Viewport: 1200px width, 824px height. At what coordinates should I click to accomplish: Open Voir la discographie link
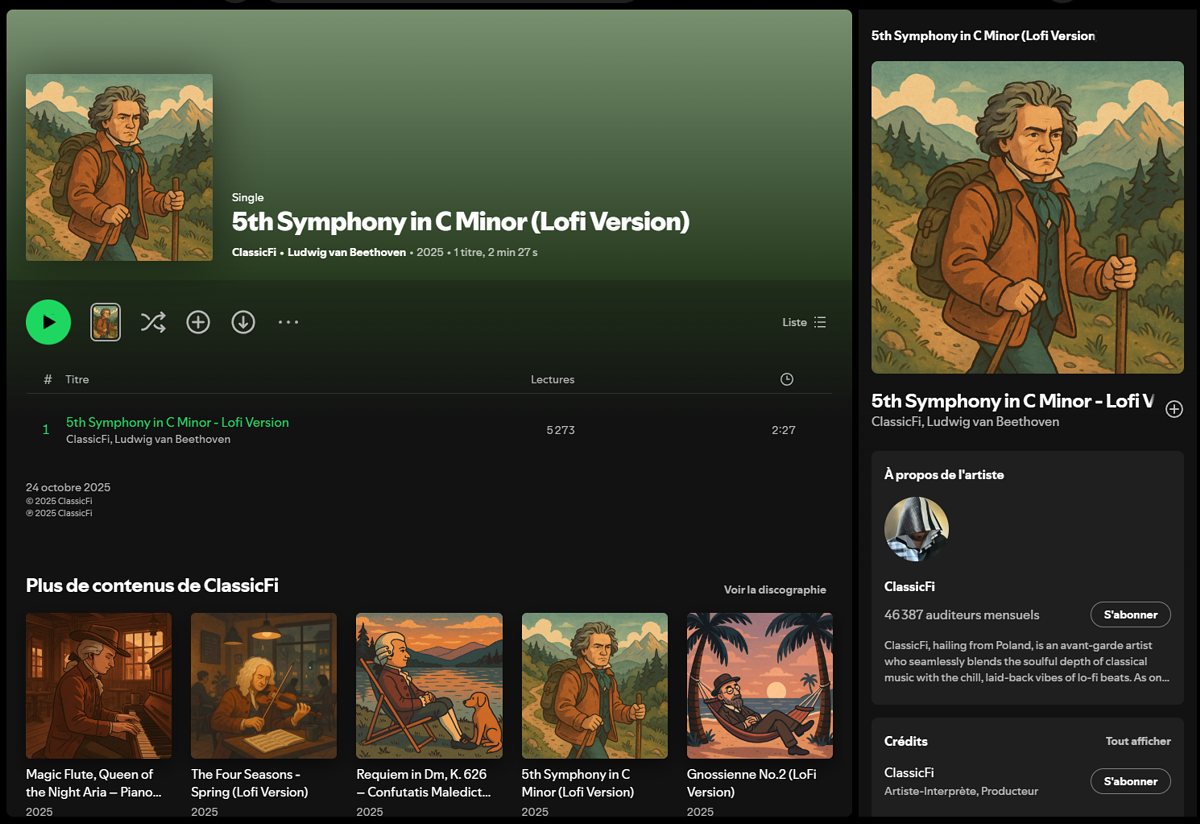[775, 590]
